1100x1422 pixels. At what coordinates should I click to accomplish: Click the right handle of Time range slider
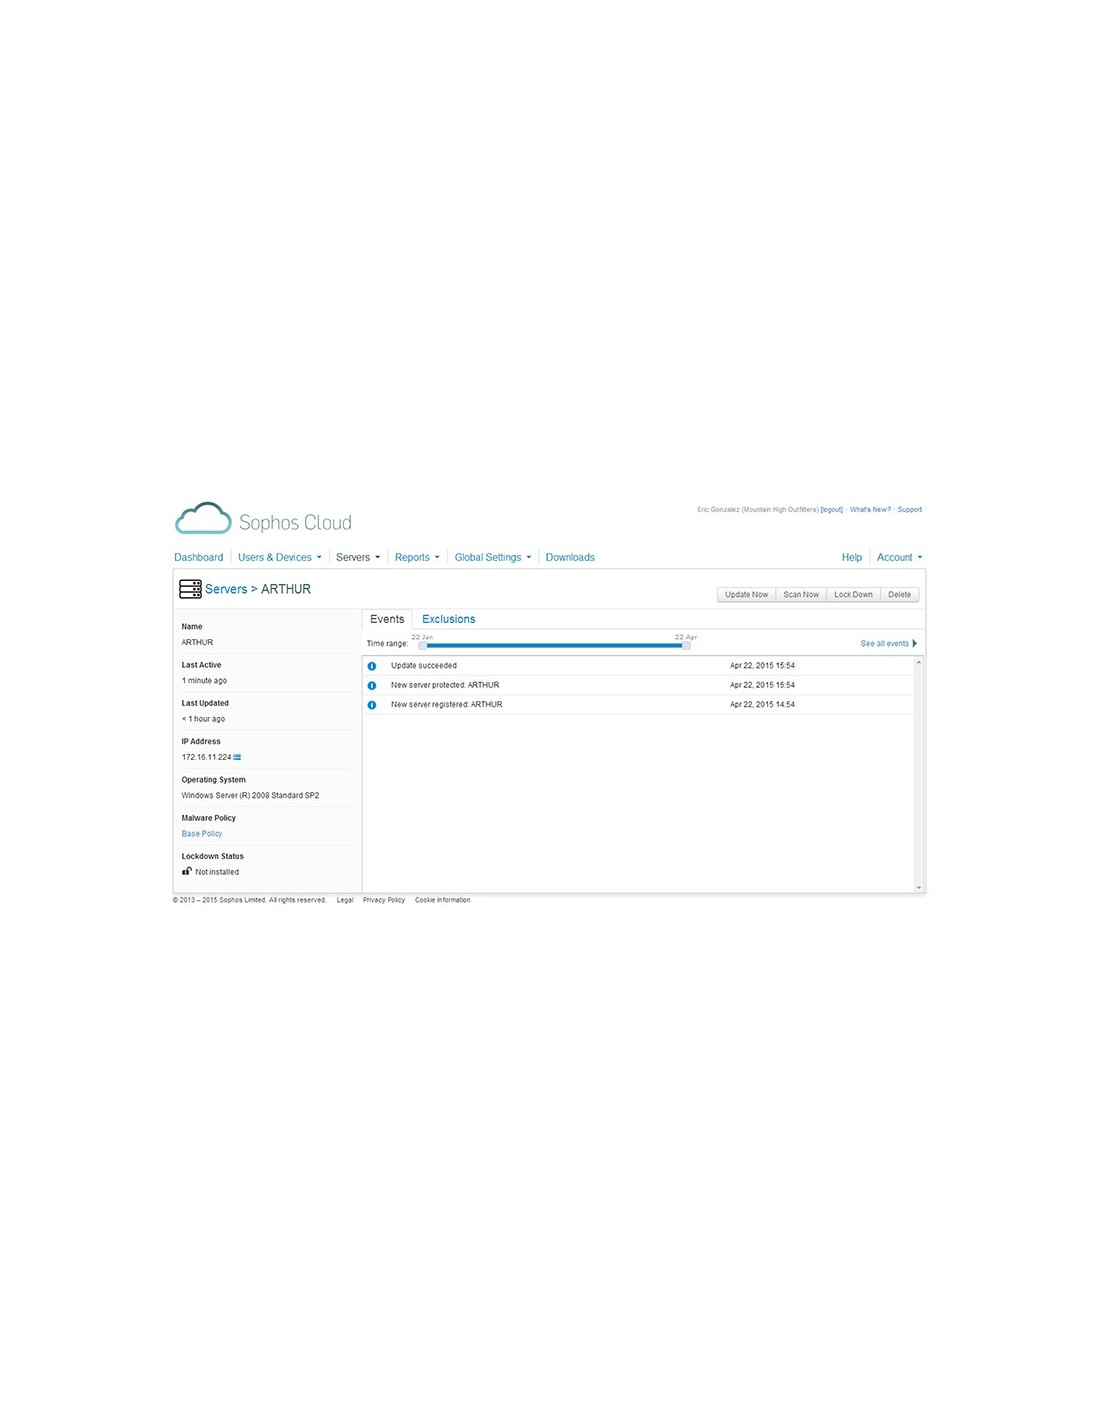pos(686,645)
